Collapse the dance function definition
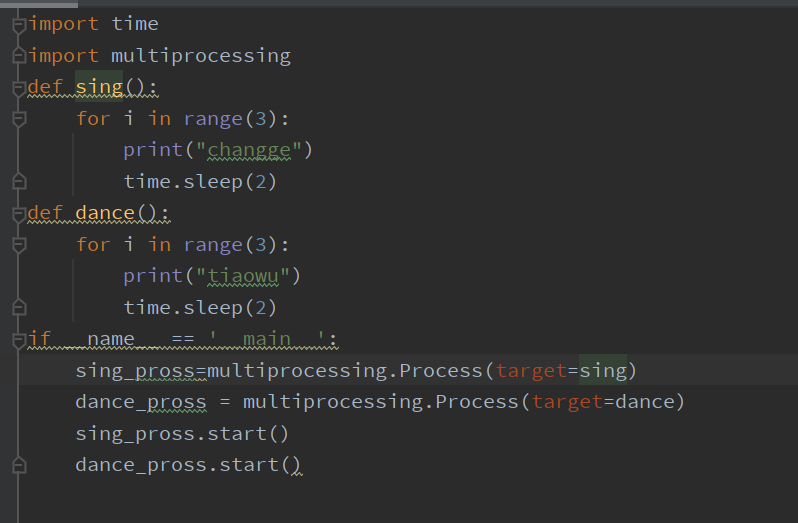Viewport: 798px width, 523px height. click(18, 213)
